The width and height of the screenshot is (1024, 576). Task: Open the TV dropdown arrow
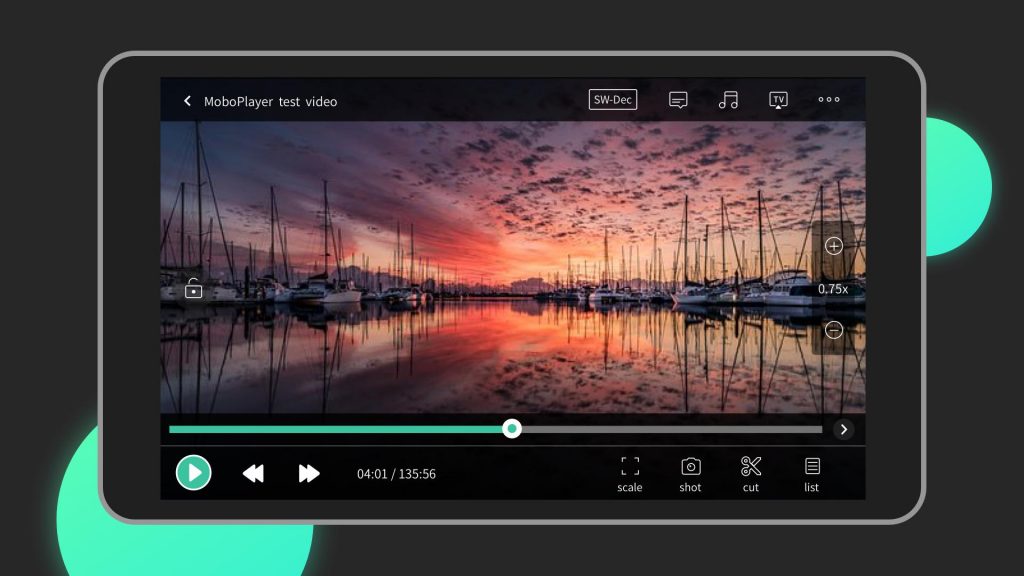coord(779,106)
